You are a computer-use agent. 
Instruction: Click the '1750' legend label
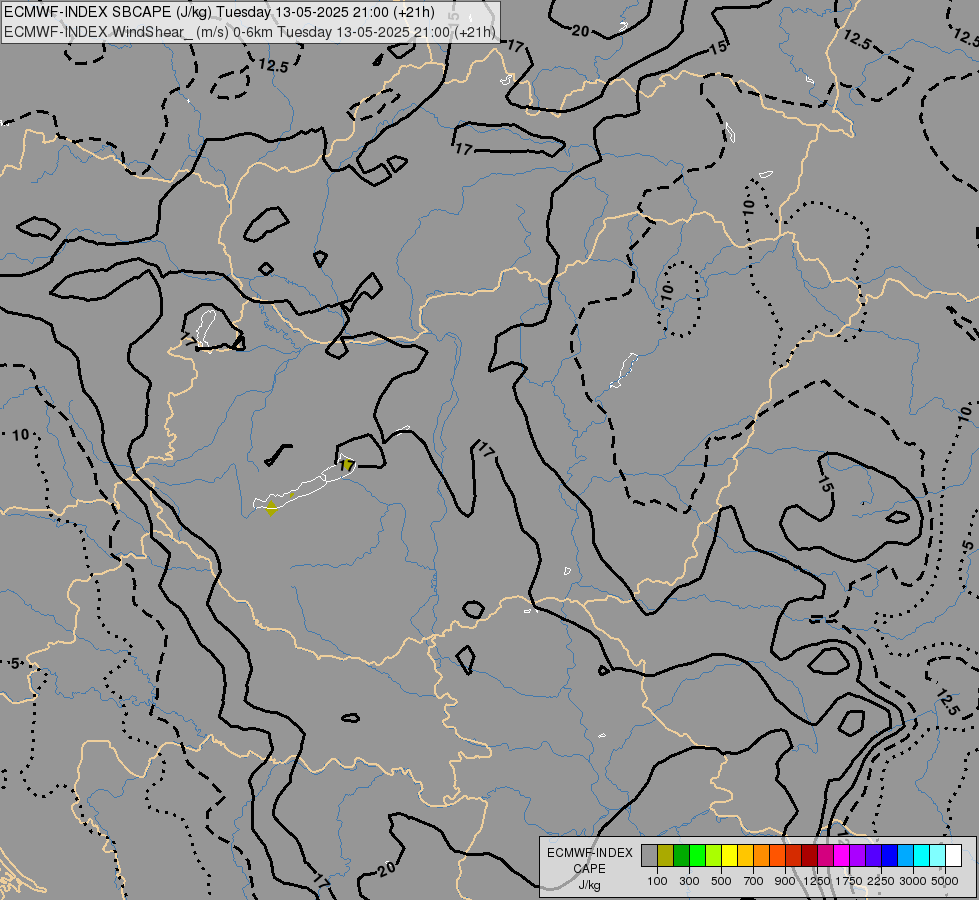(849, 881)
